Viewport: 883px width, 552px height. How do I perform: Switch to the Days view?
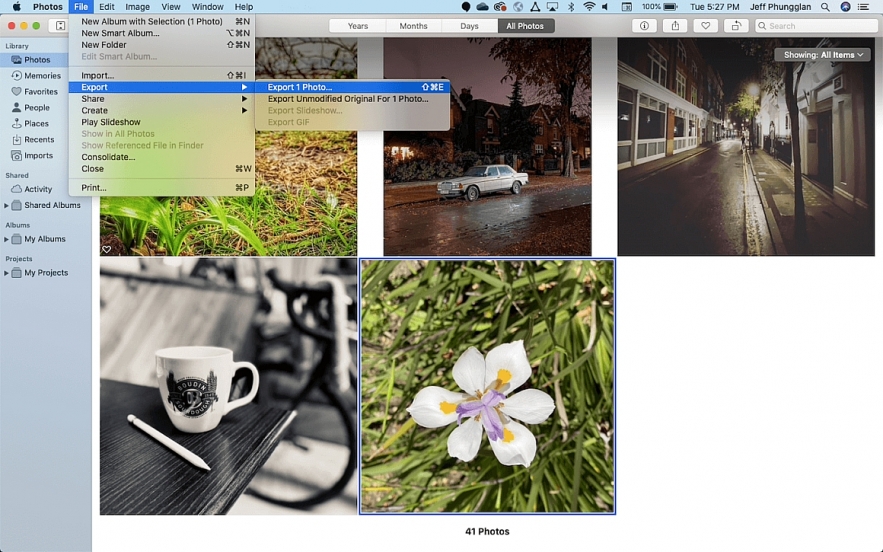(x=469, y=26)
